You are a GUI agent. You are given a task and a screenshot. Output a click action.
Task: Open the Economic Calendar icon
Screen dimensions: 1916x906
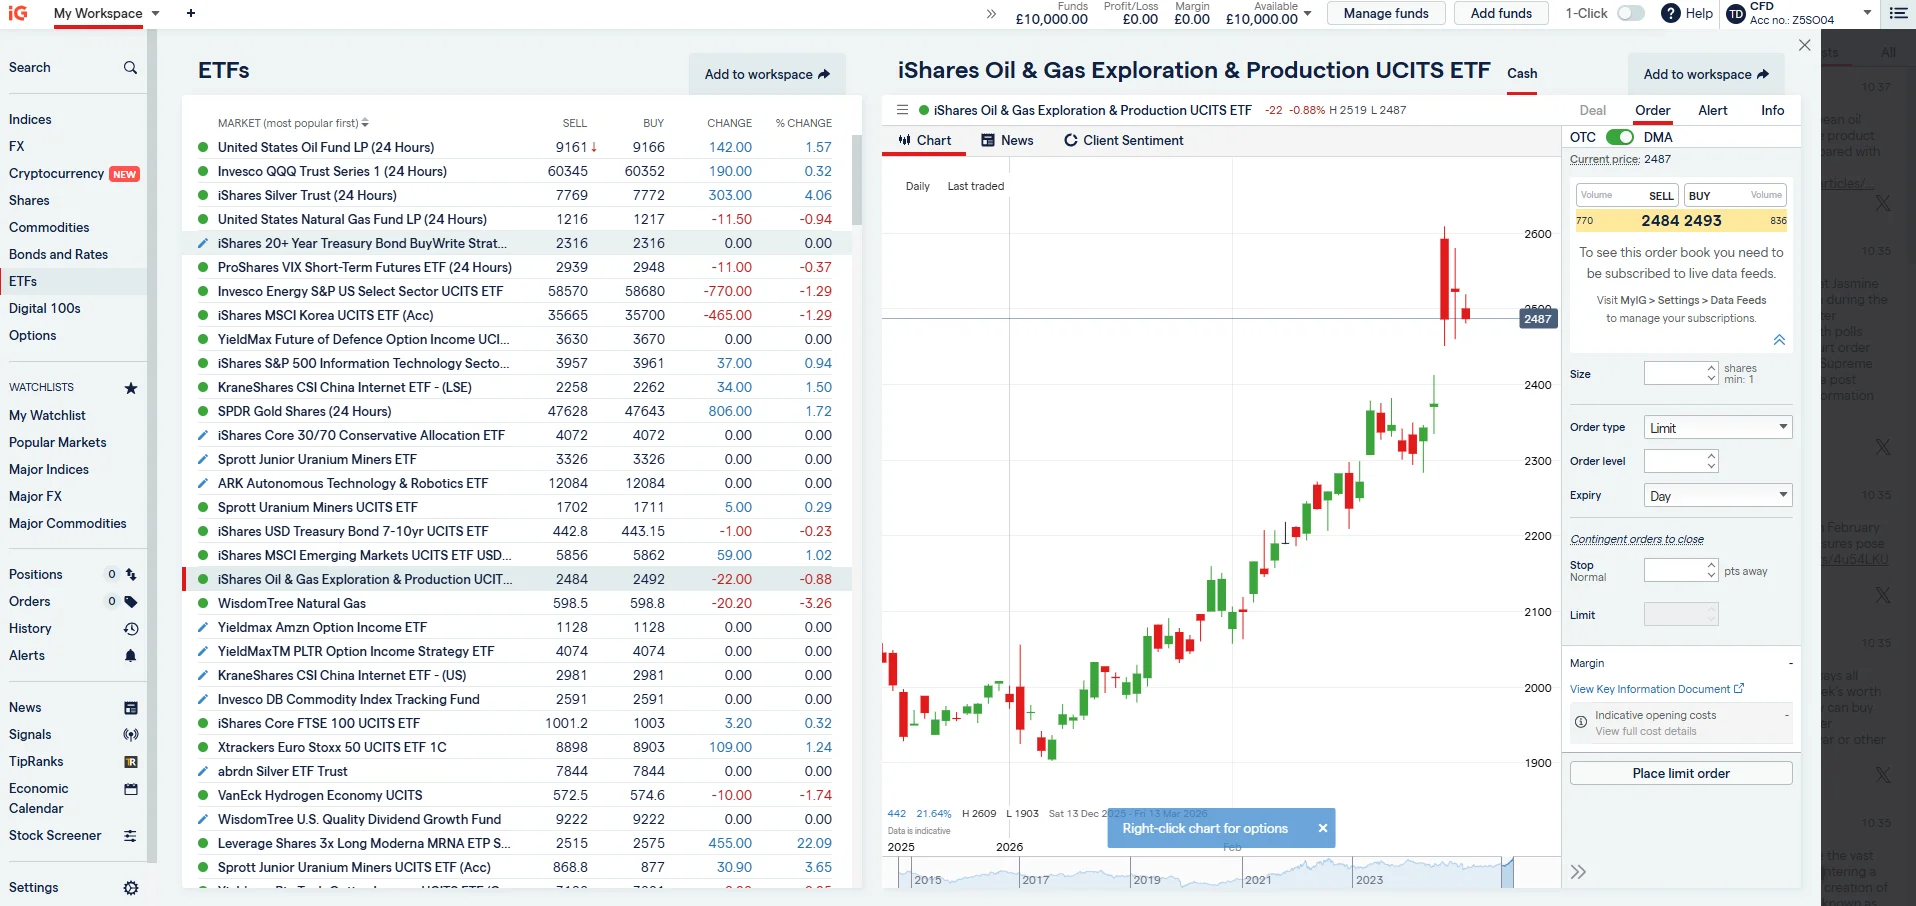(130, 789)
